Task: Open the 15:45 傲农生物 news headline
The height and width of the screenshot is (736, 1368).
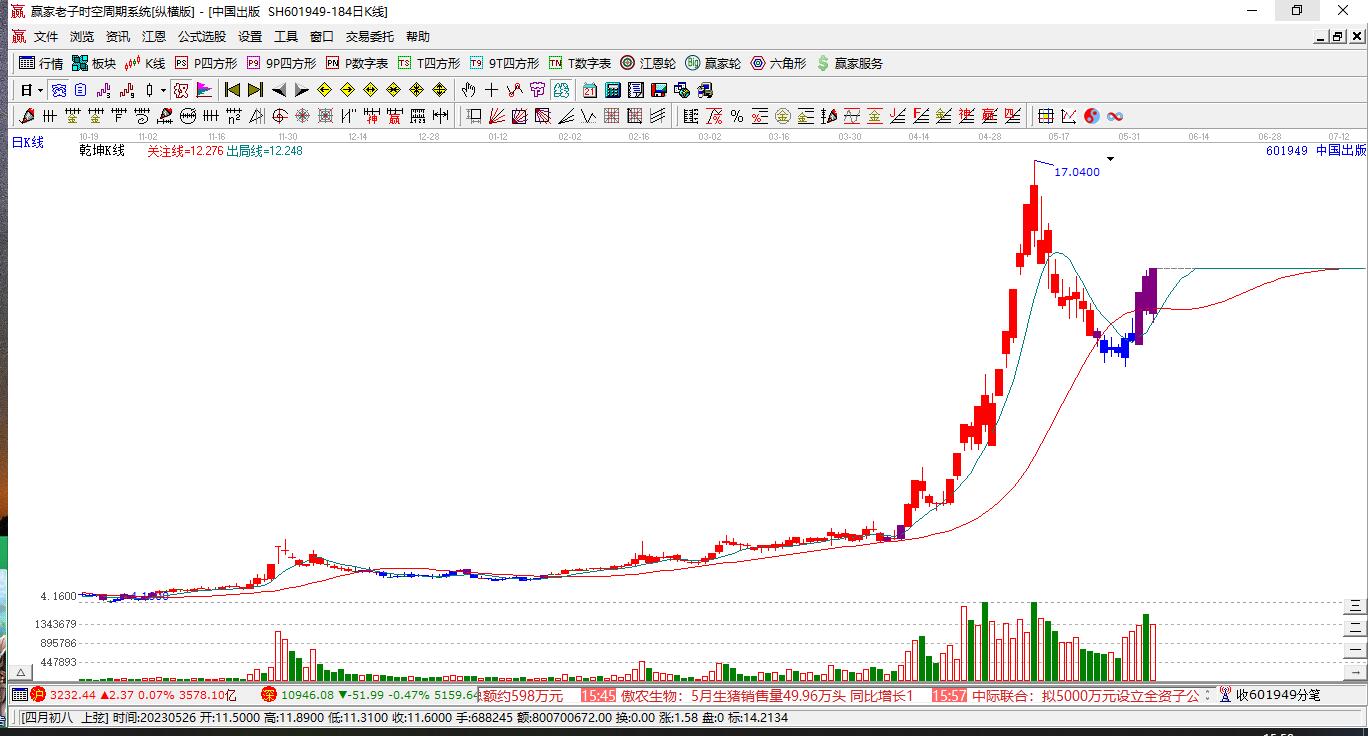Action: [747, 695]
